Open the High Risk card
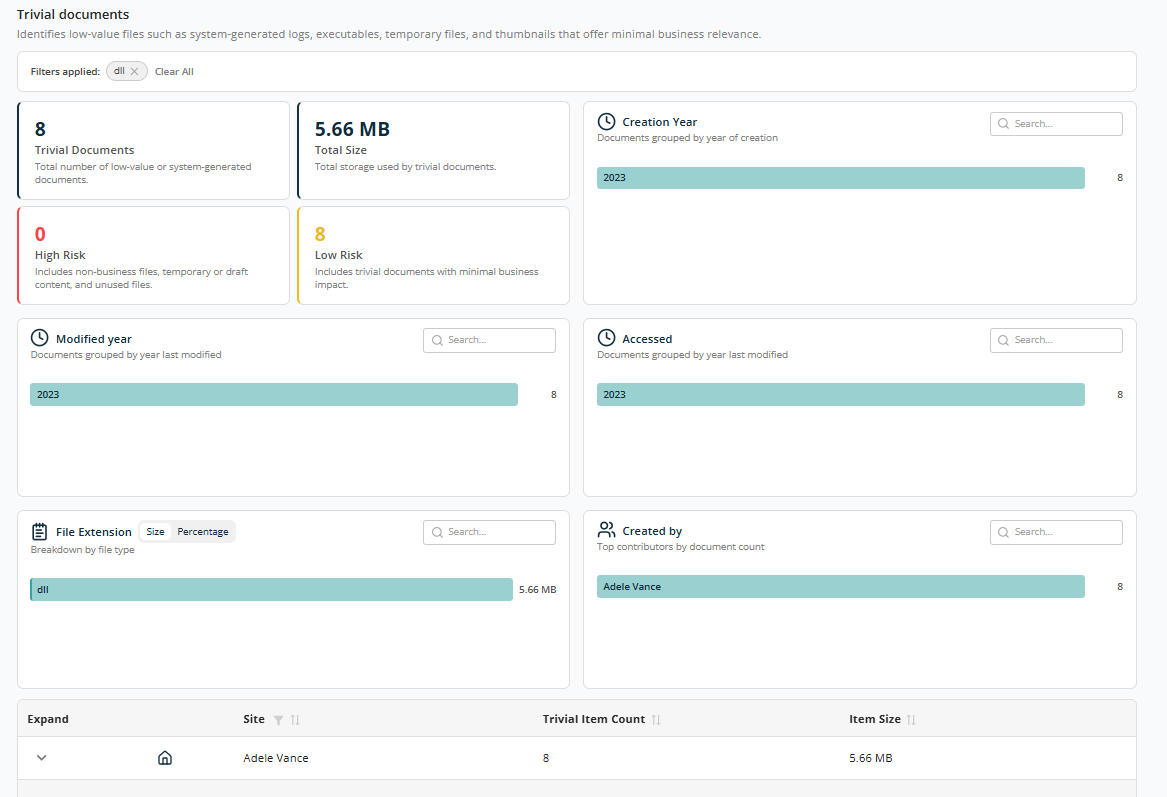 click(153, 255)
